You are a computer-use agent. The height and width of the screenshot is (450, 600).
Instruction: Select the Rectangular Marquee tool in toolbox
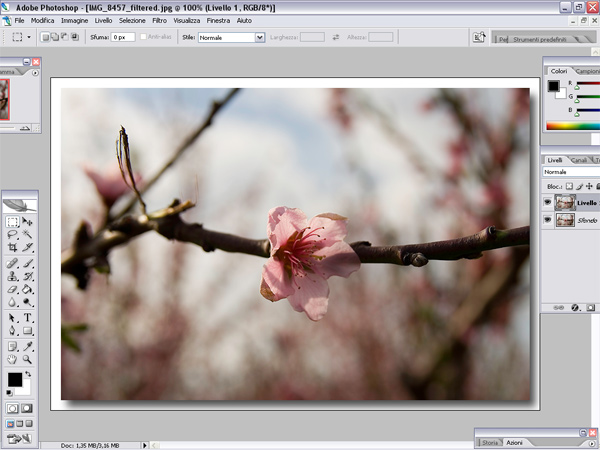coord(12,221)
